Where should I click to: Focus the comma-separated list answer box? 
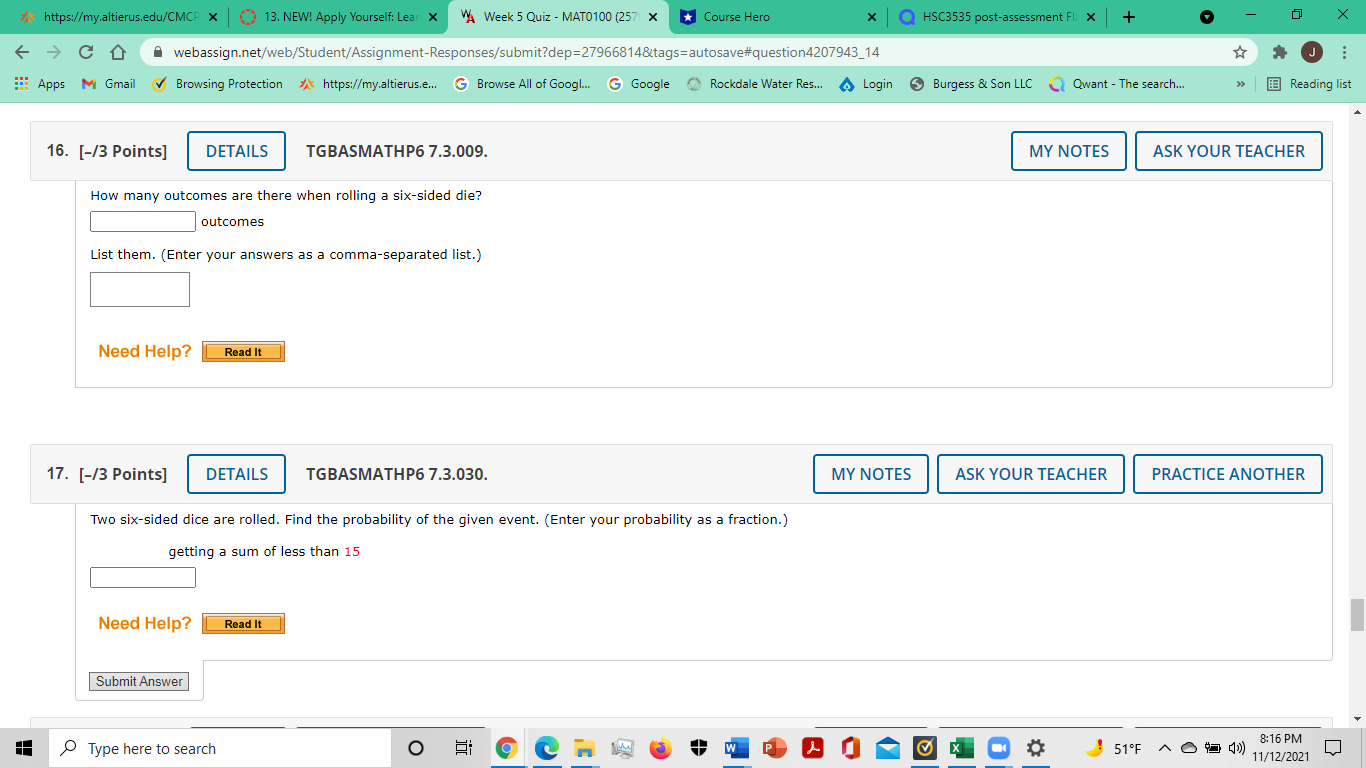click(x=140, y=290)
